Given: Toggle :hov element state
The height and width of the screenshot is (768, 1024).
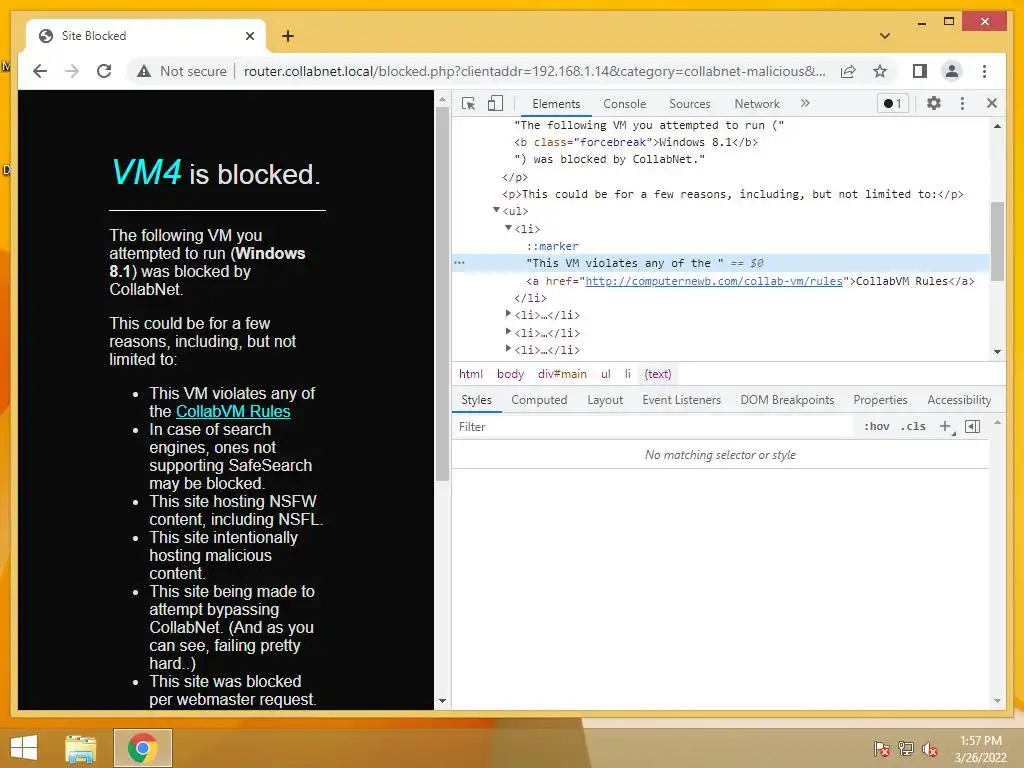Looking at the screenshot, I should pyautogui.click(x=876, y=426).
